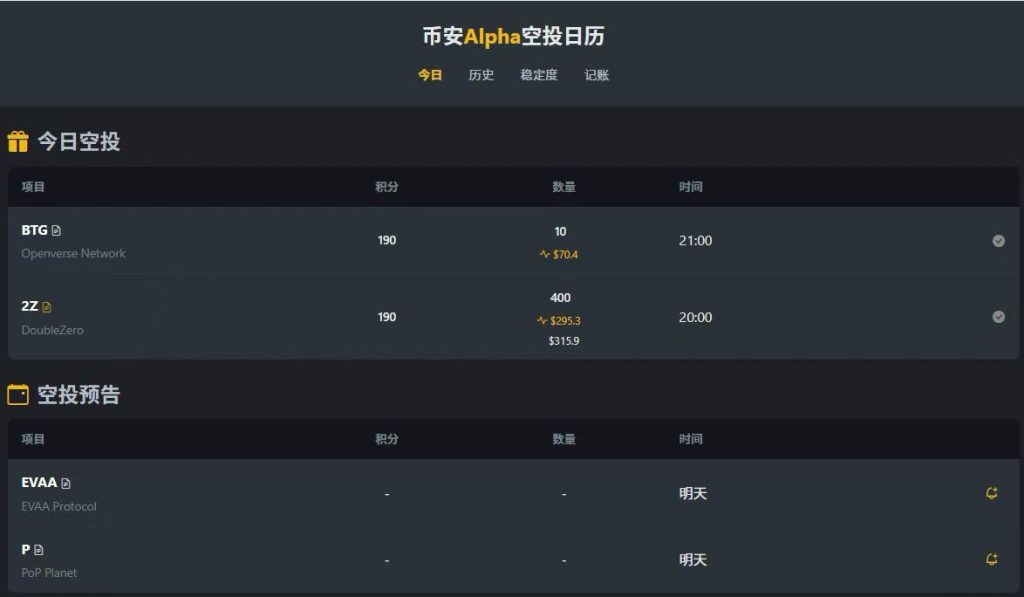The width and height of the screenshot is (1024, 597).
Task: Click the calendar icon for airdrop preview
Action: tap(18, 395)
